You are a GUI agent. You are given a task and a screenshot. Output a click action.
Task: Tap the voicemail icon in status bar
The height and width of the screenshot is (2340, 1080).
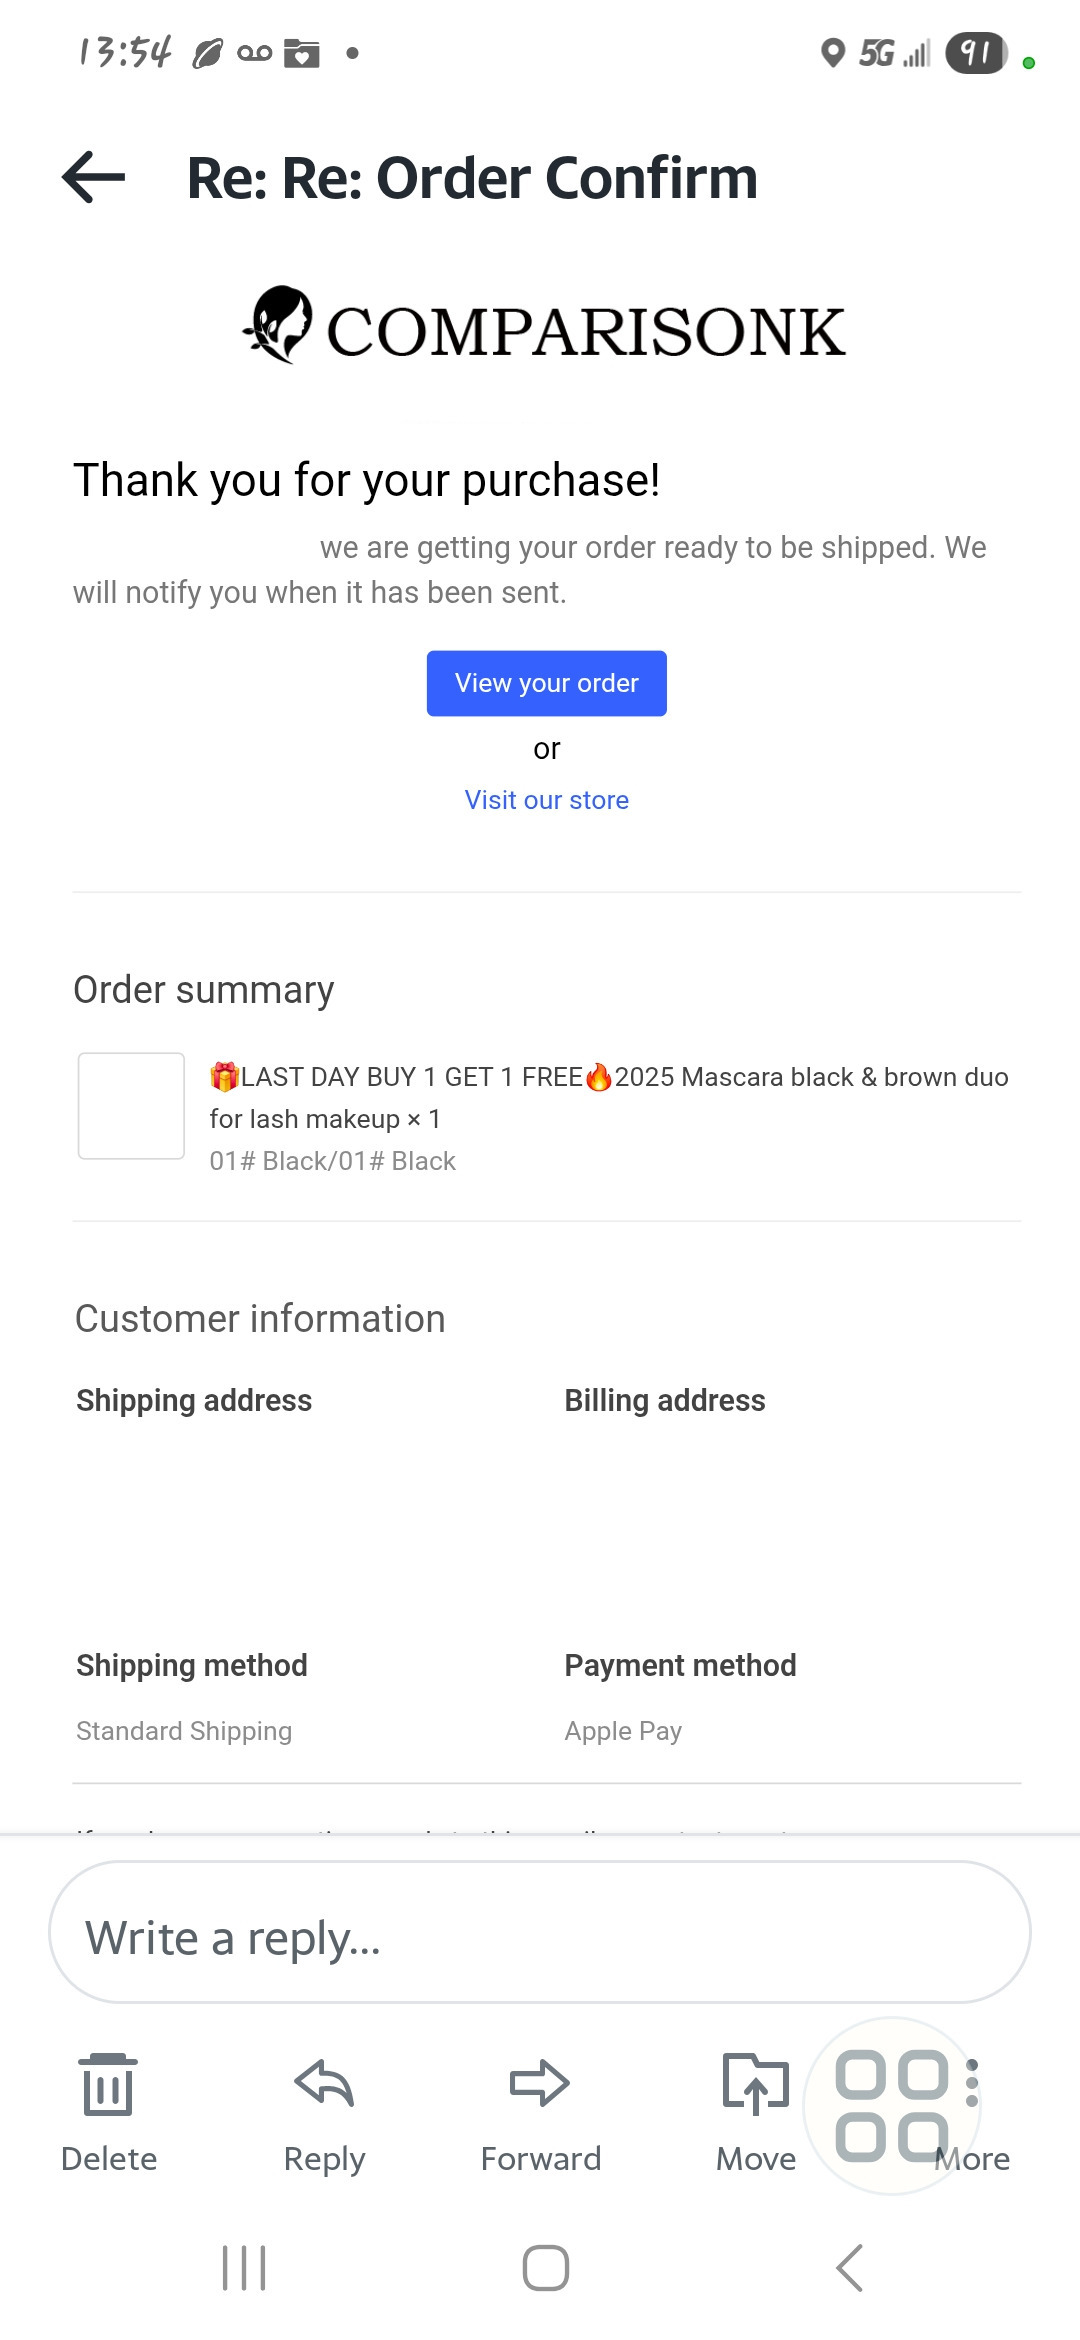(255, 53)
